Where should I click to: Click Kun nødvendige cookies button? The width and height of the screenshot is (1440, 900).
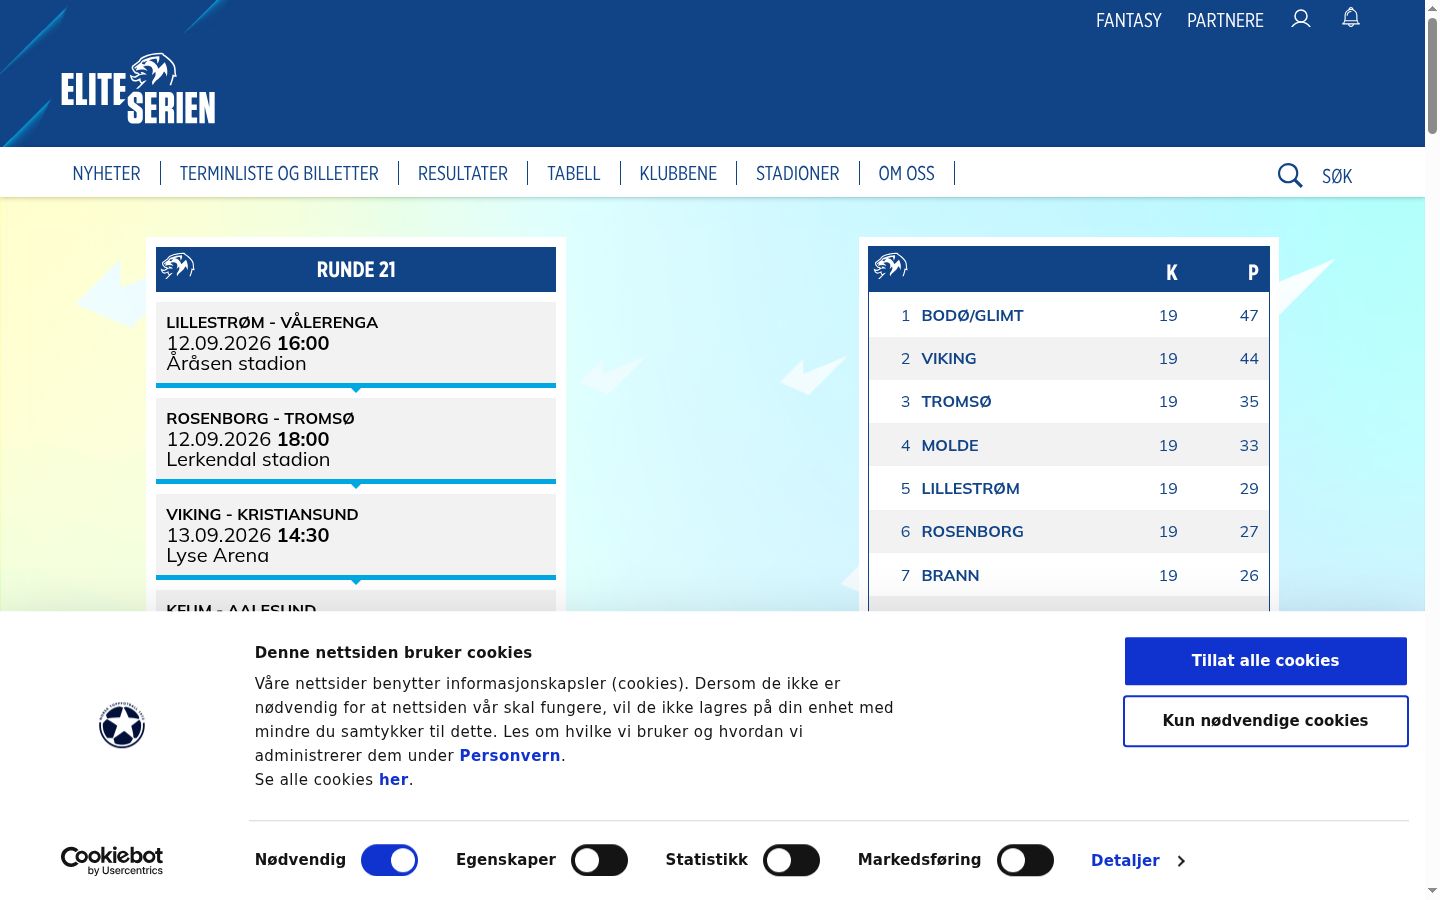click(x=1265, y=720)
